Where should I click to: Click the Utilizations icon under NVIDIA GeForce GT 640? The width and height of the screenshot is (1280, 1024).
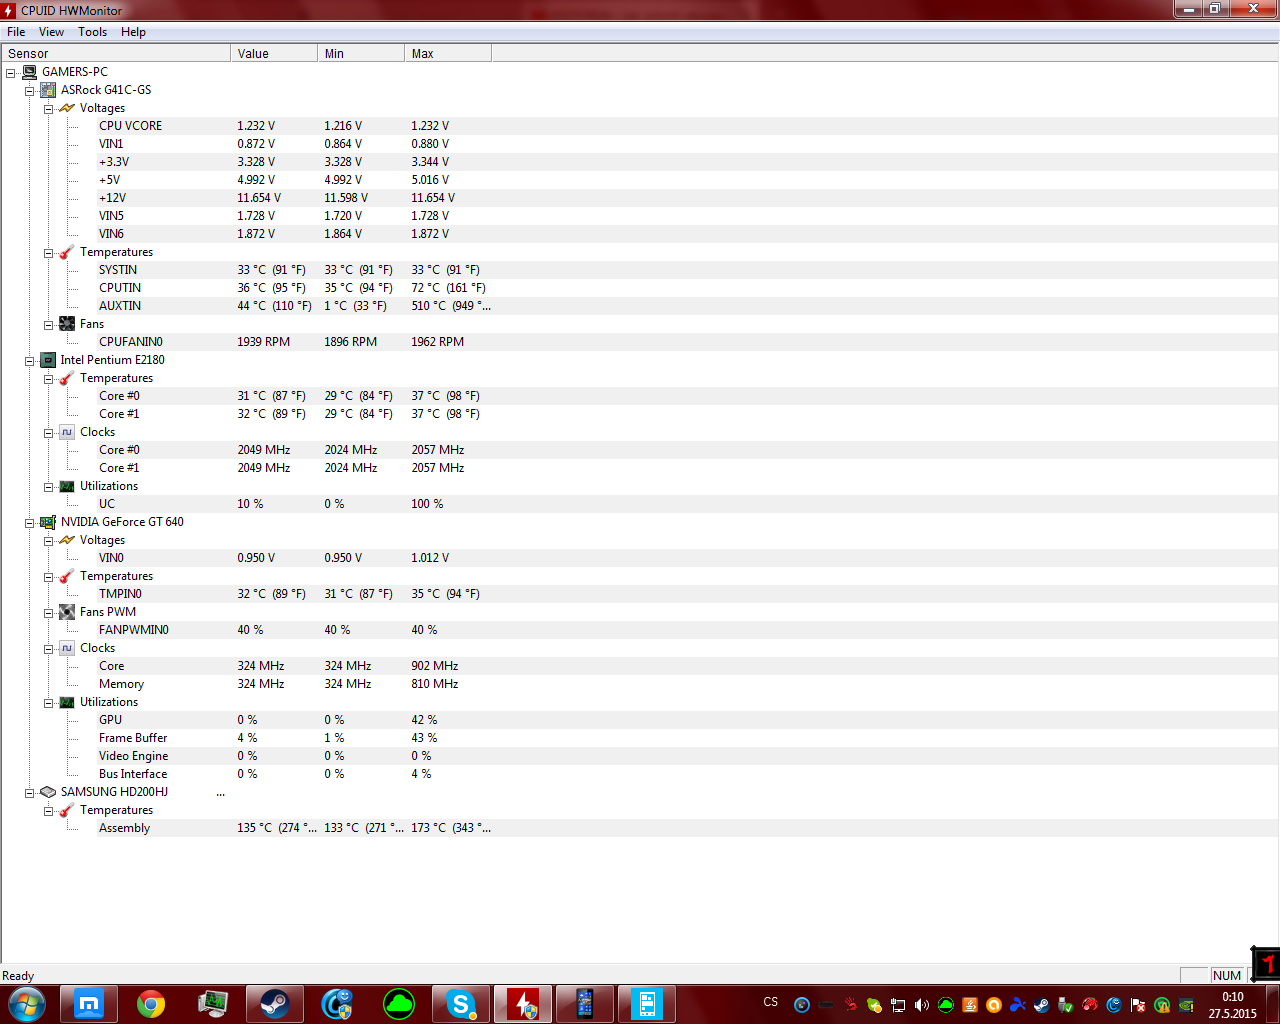[x=67, y=702]
